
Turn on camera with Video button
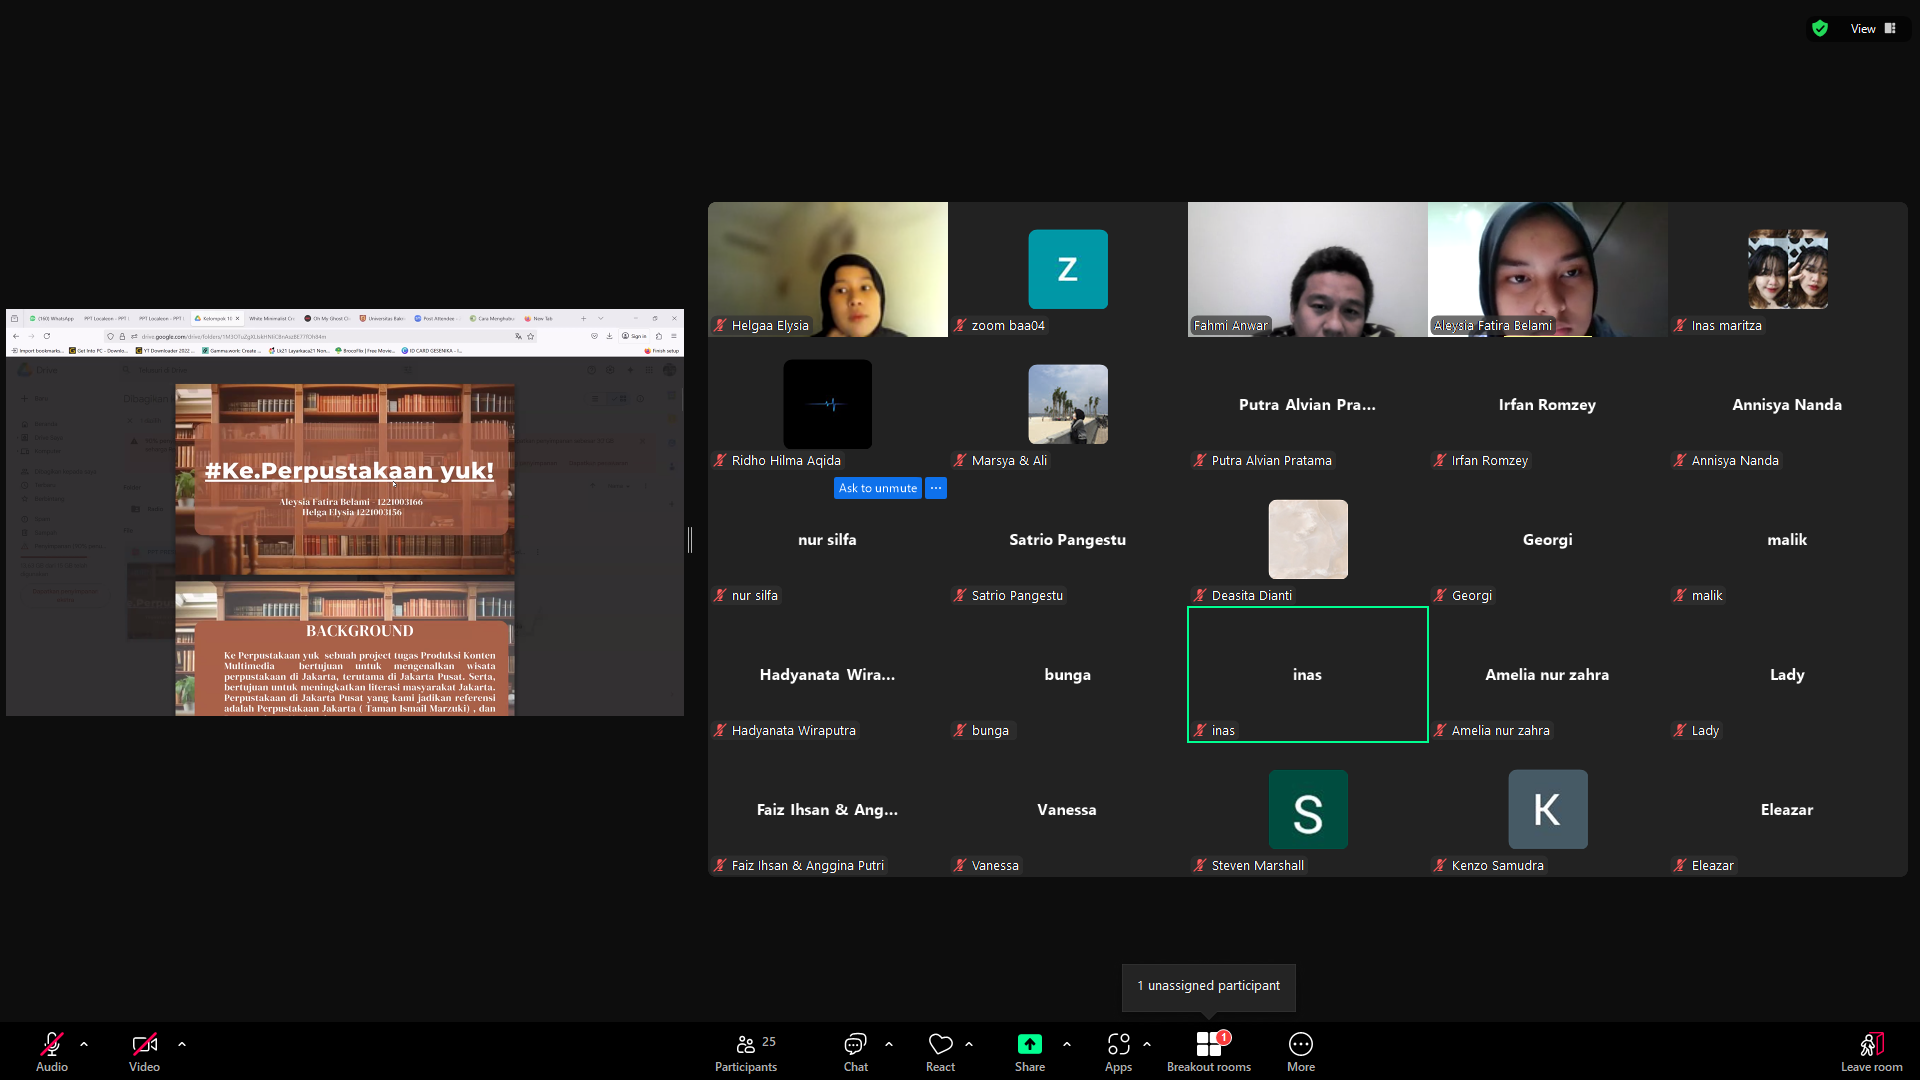144,1053
